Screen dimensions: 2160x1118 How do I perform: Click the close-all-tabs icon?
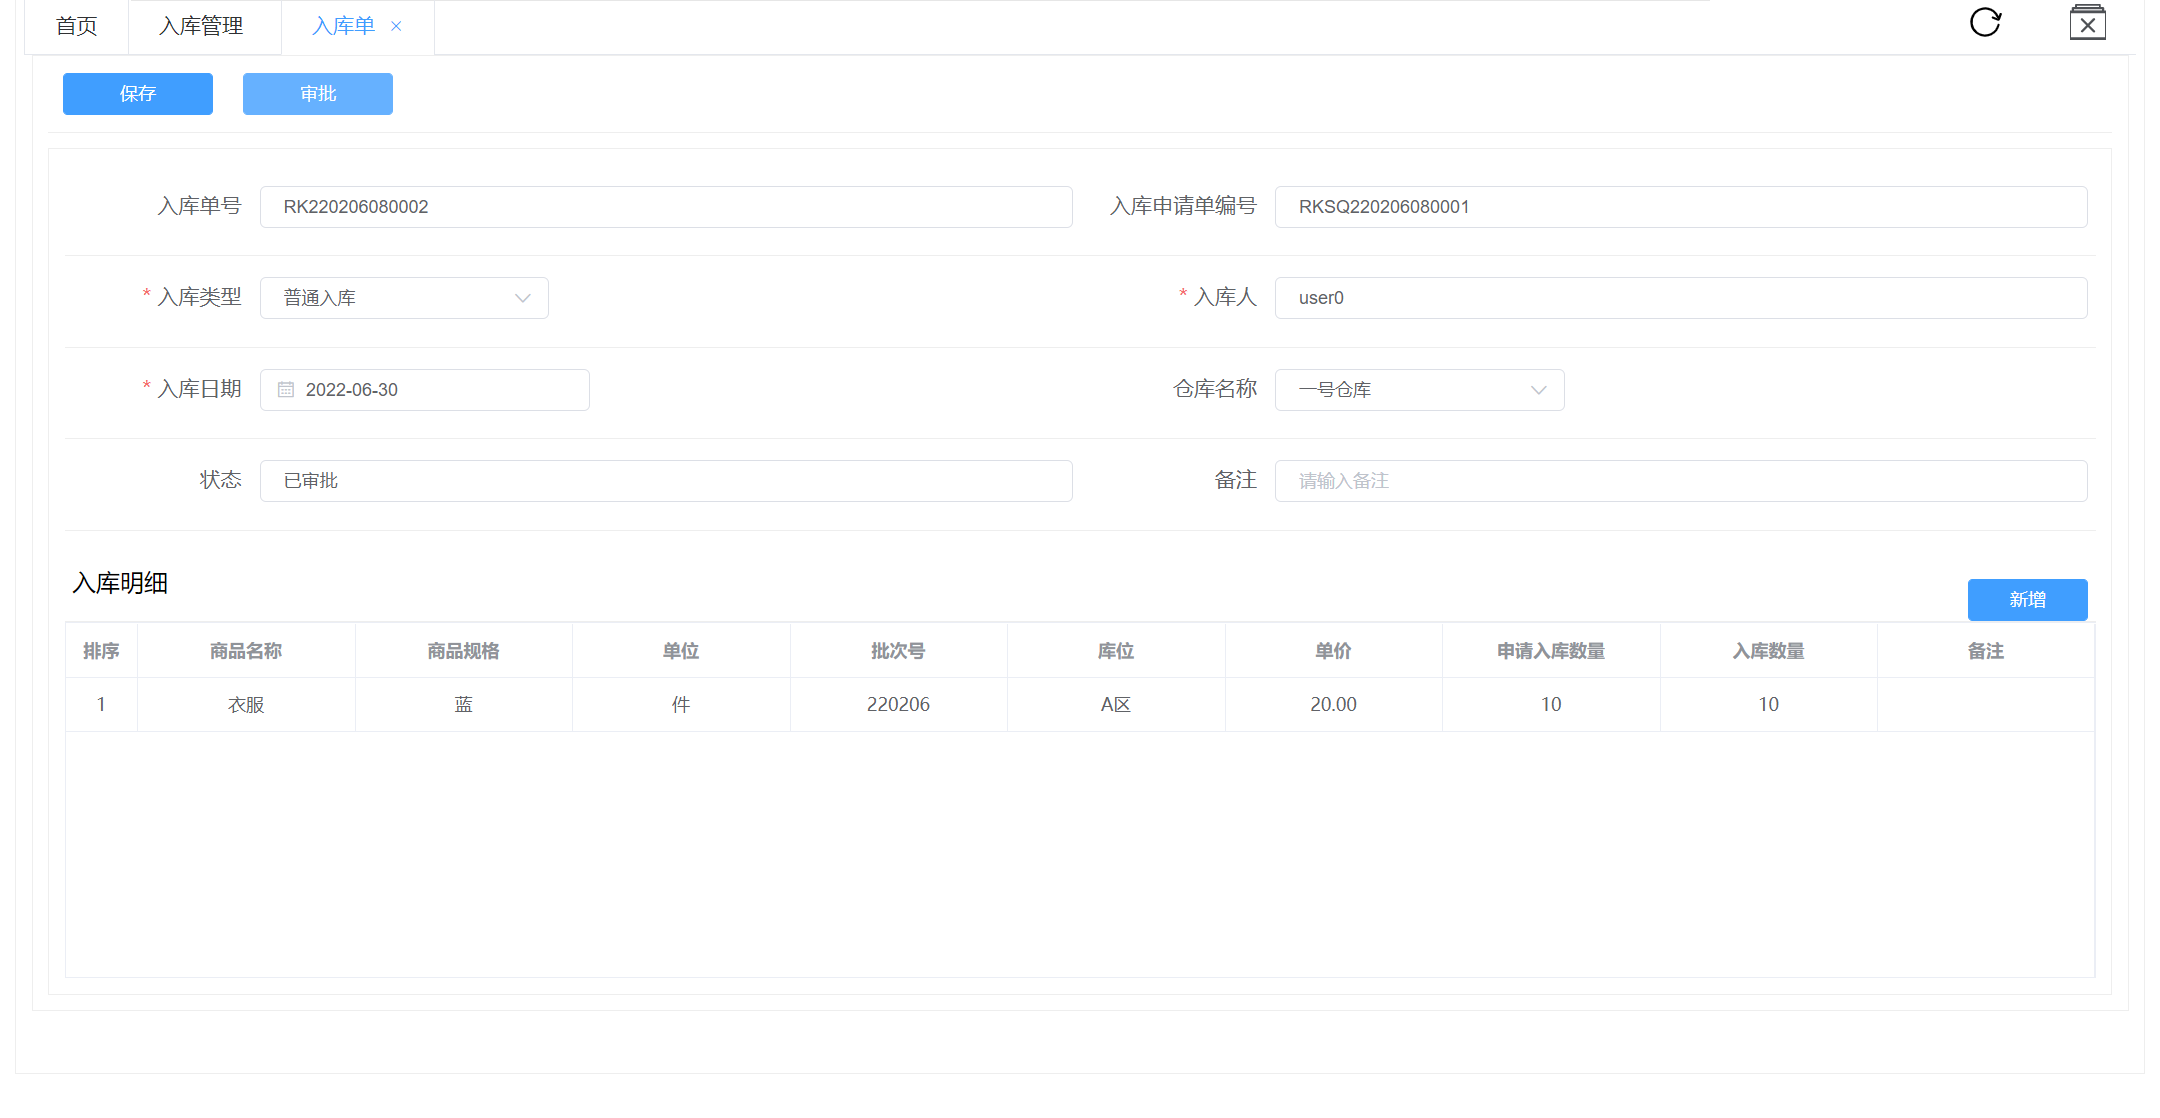[x=2087, y=23]
